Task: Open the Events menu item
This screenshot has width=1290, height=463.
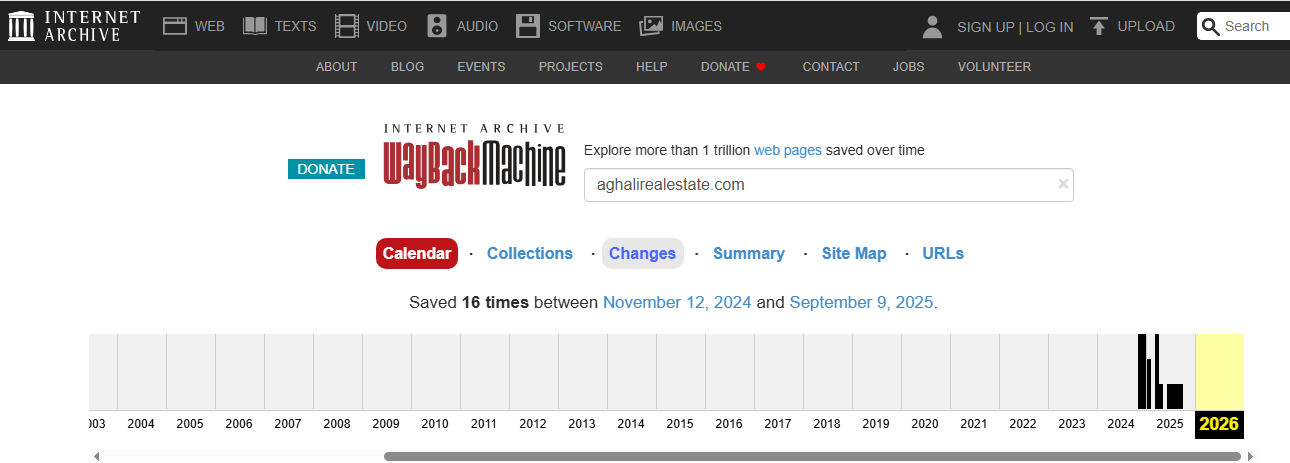Action: click(481, 67)
